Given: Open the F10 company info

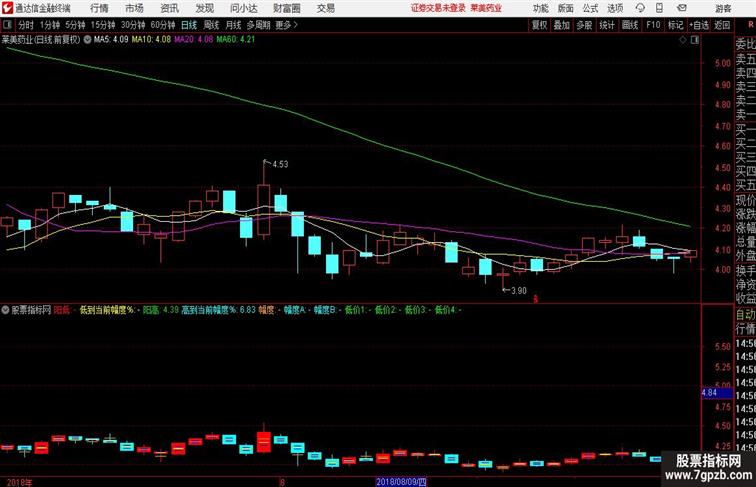Looking at the screenshot, I should click(x=653, y=25).
